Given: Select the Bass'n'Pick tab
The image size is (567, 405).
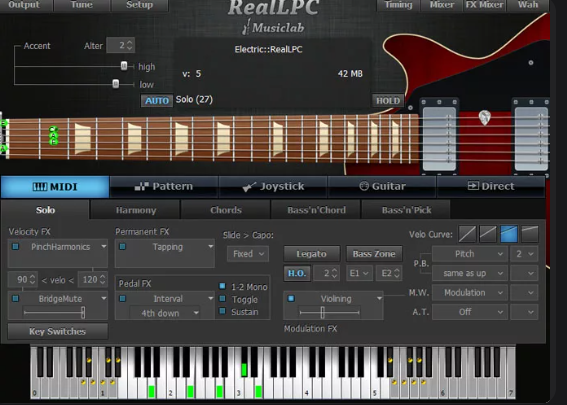Looking at the screenshot, I should (406, 210).
